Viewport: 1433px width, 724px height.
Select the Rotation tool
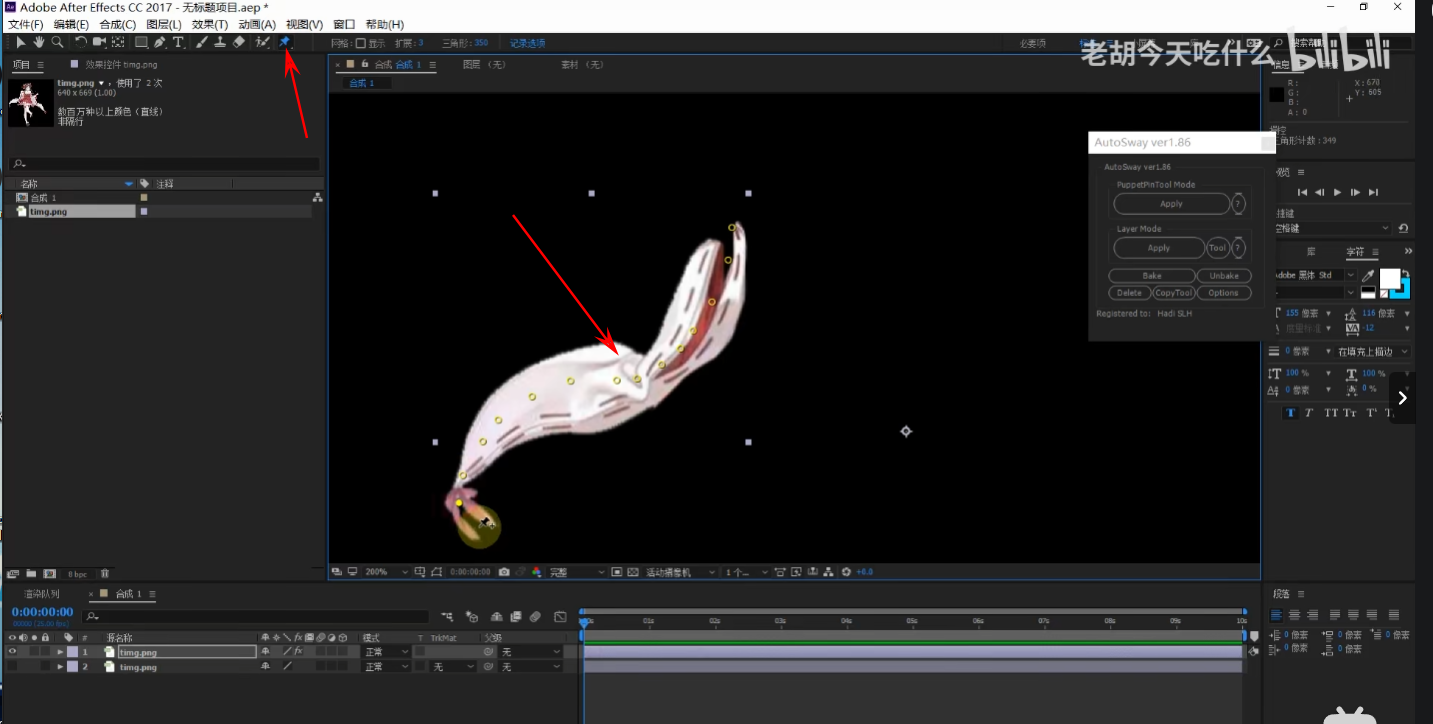[x=81, y=42]
